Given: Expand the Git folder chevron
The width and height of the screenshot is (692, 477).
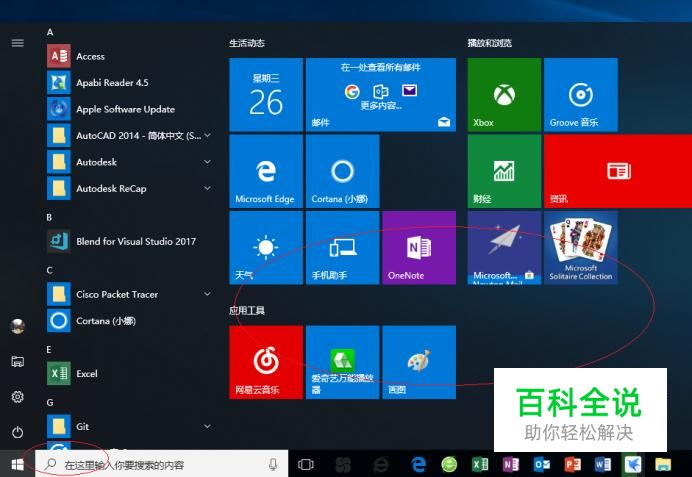Looking at the screenshot, I should (207, 426).
